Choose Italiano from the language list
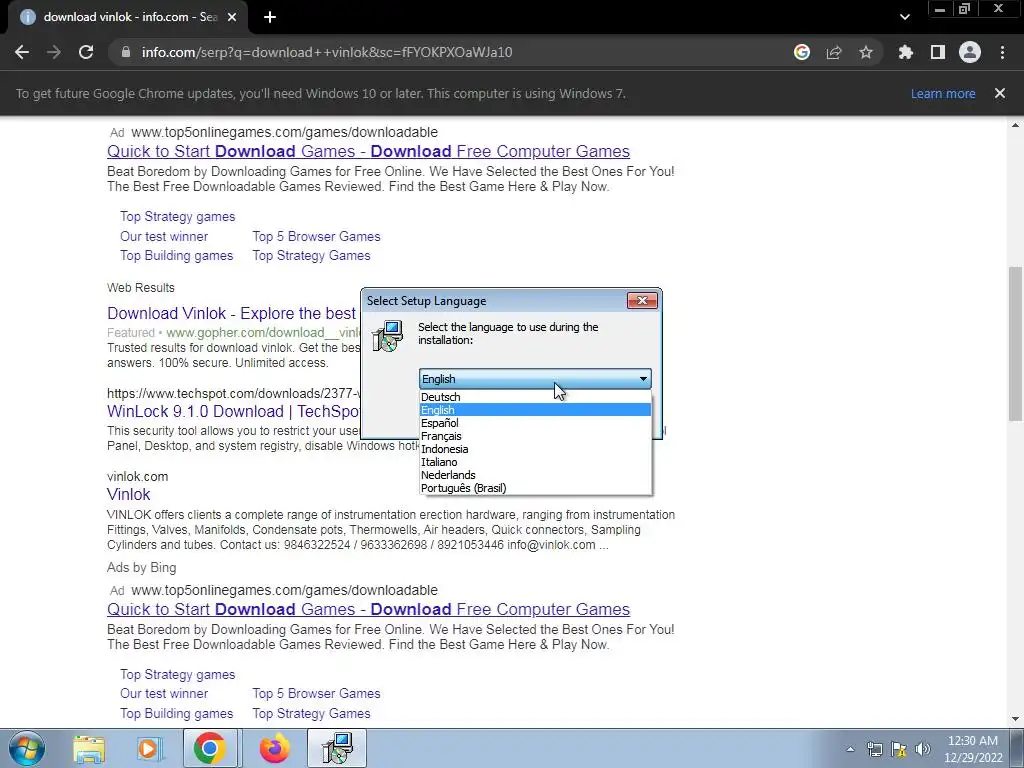This screenshot has height=768, width=1024. click(535, 462)
